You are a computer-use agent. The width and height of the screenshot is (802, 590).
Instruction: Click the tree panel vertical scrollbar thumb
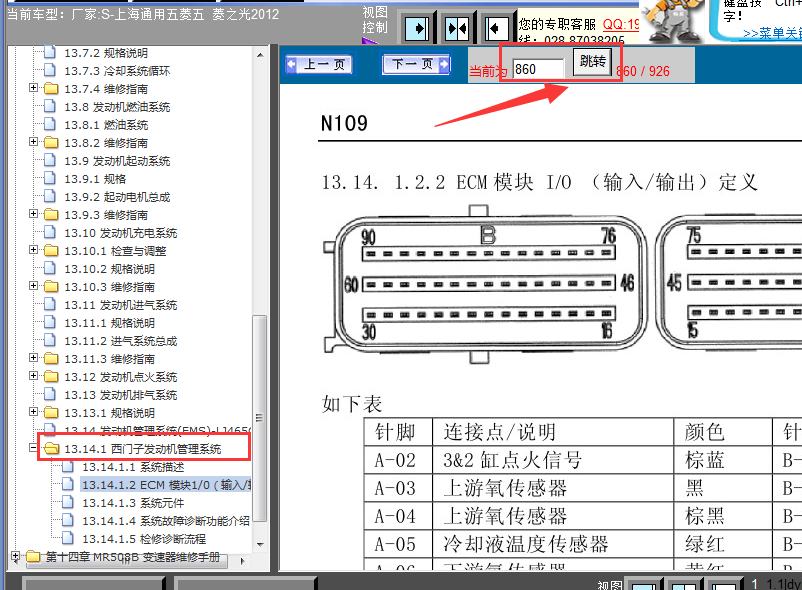point(260,418)
